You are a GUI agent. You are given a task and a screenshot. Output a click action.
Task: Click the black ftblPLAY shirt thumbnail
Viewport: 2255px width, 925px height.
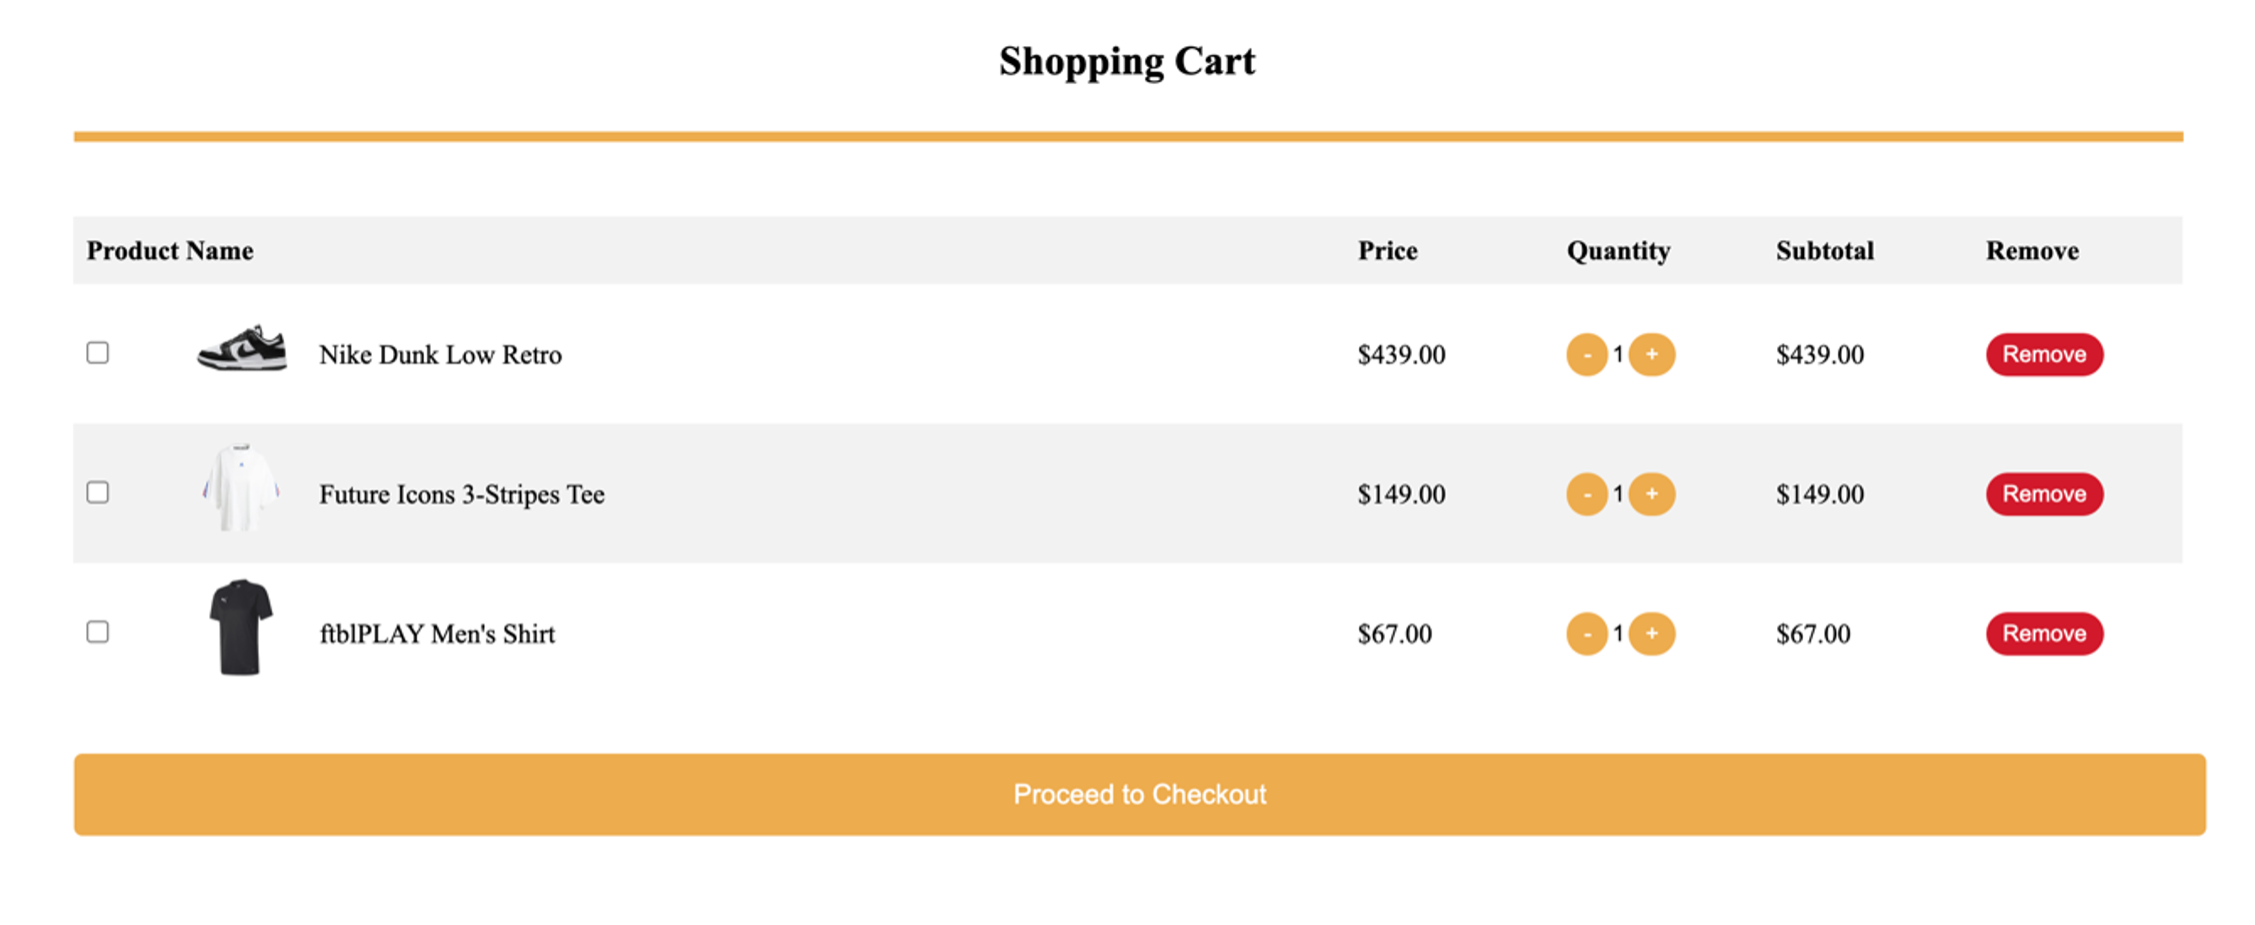pyautogui.click(x=240, y=627)
